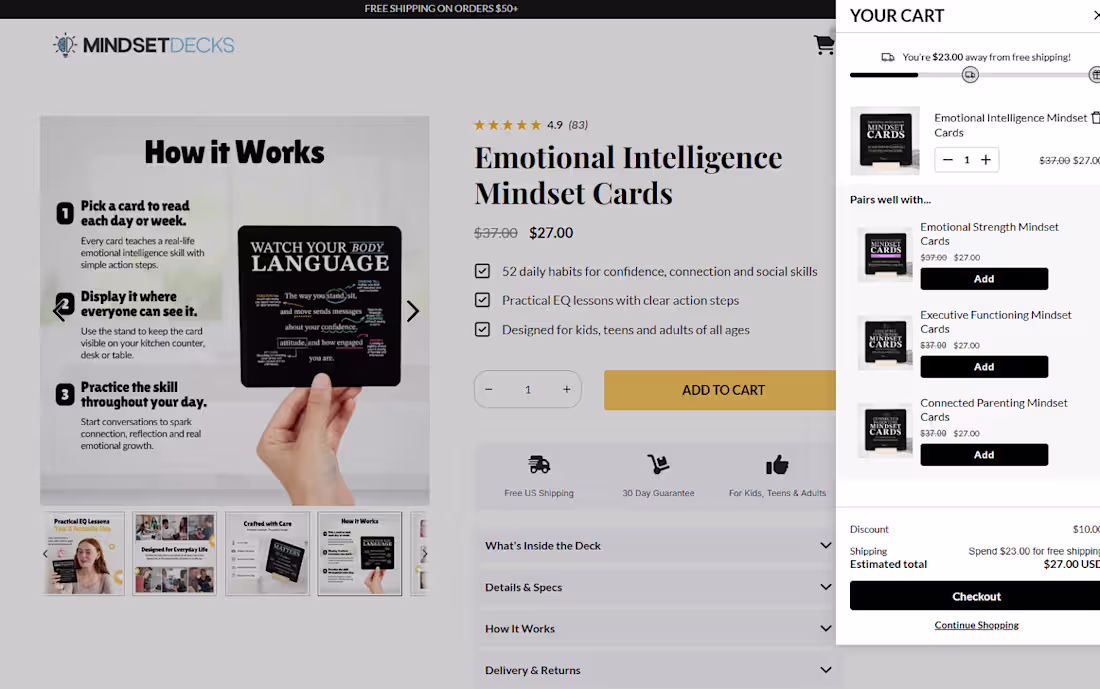Click the Free US Shipping truck icon
This screenshot has height=689, width=1100.
point(539,464)
